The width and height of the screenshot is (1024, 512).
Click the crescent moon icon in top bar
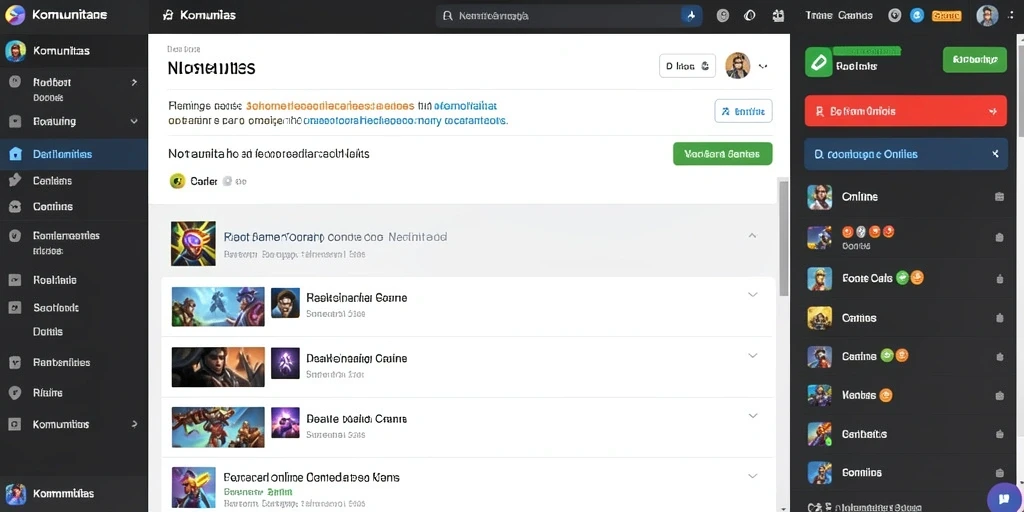click(x=750, y=16)
